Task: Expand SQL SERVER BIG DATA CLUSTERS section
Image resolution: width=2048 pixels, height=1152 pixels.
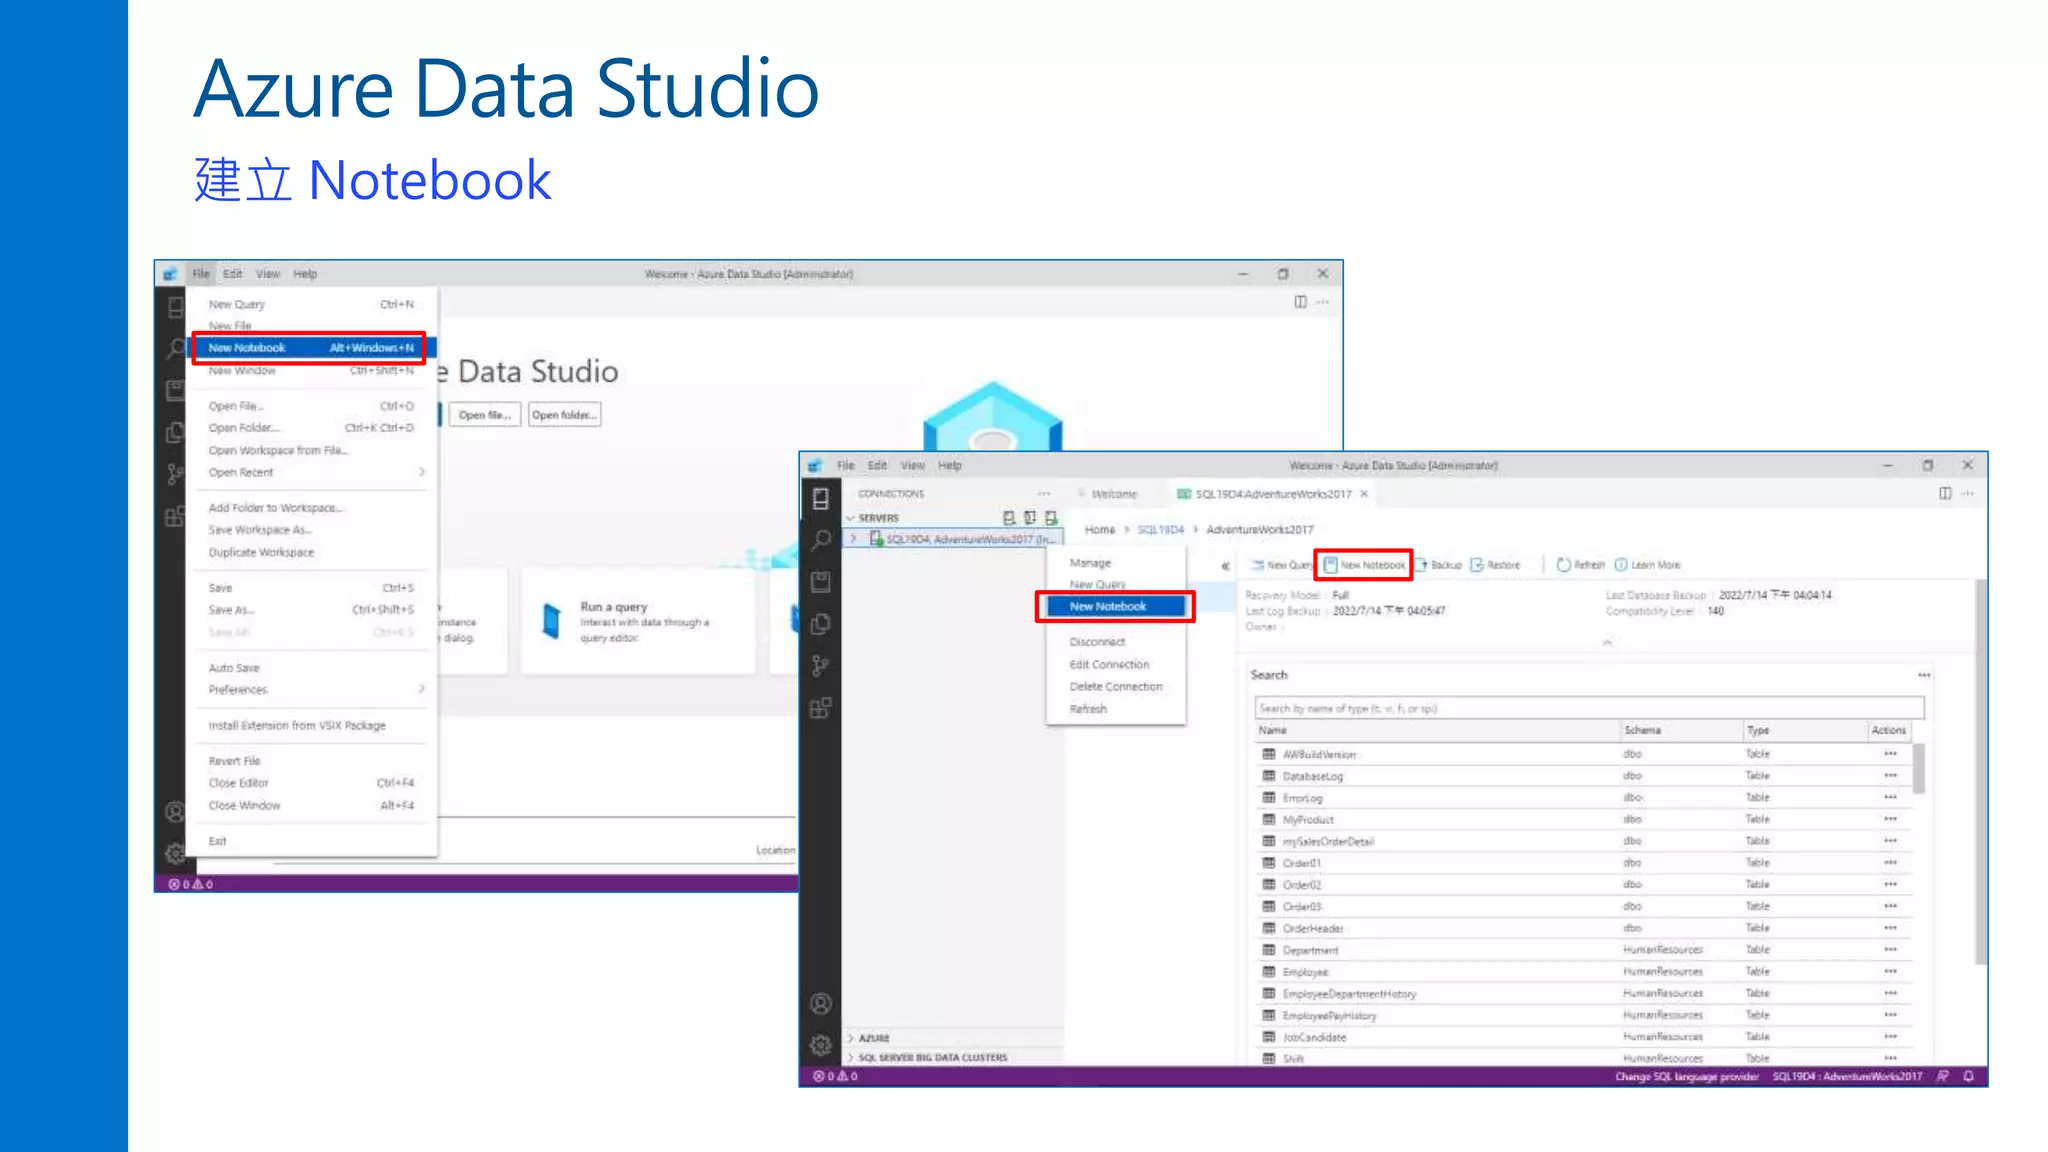Action: tap(851, 1058)
